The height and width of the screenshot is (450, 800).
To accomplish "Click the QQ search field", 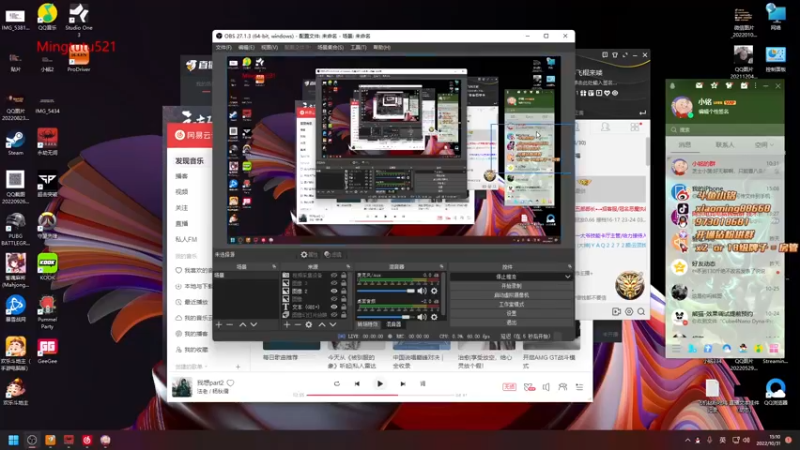I will [724, 130].
